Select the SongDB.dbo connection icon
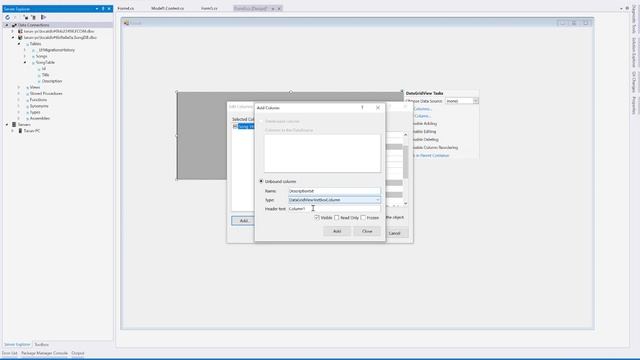 coord(20,38)
